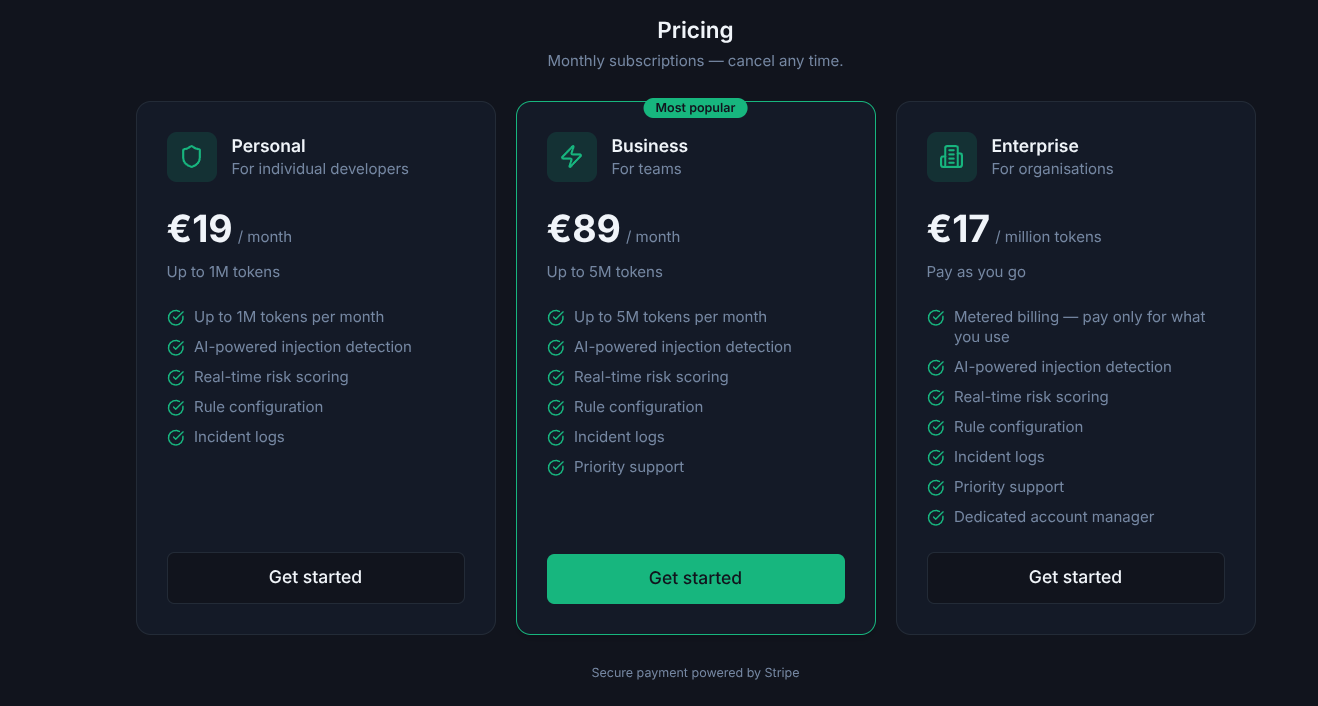Click the building icon on Enterprise plan
The height and width of the screenshot is (706, 1318).
click(x=952, y=157)
